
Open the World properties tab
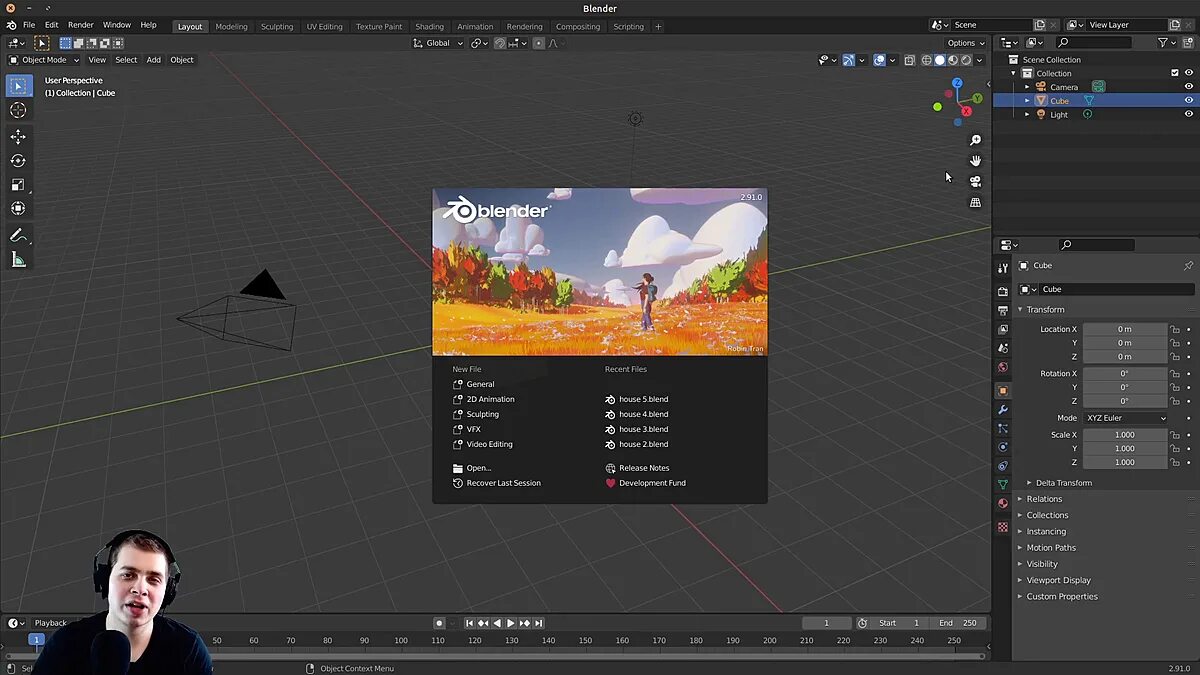[1003, 367]
